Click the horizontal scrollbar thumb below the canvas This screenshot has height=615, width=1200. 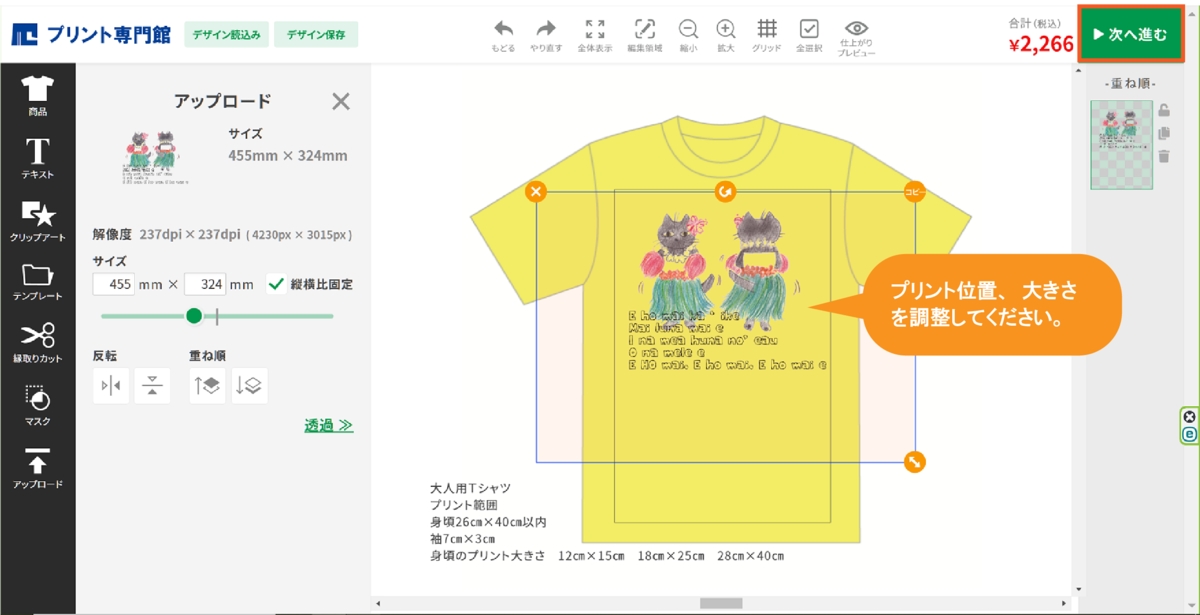pyautogui.click(x=720, y=603)
